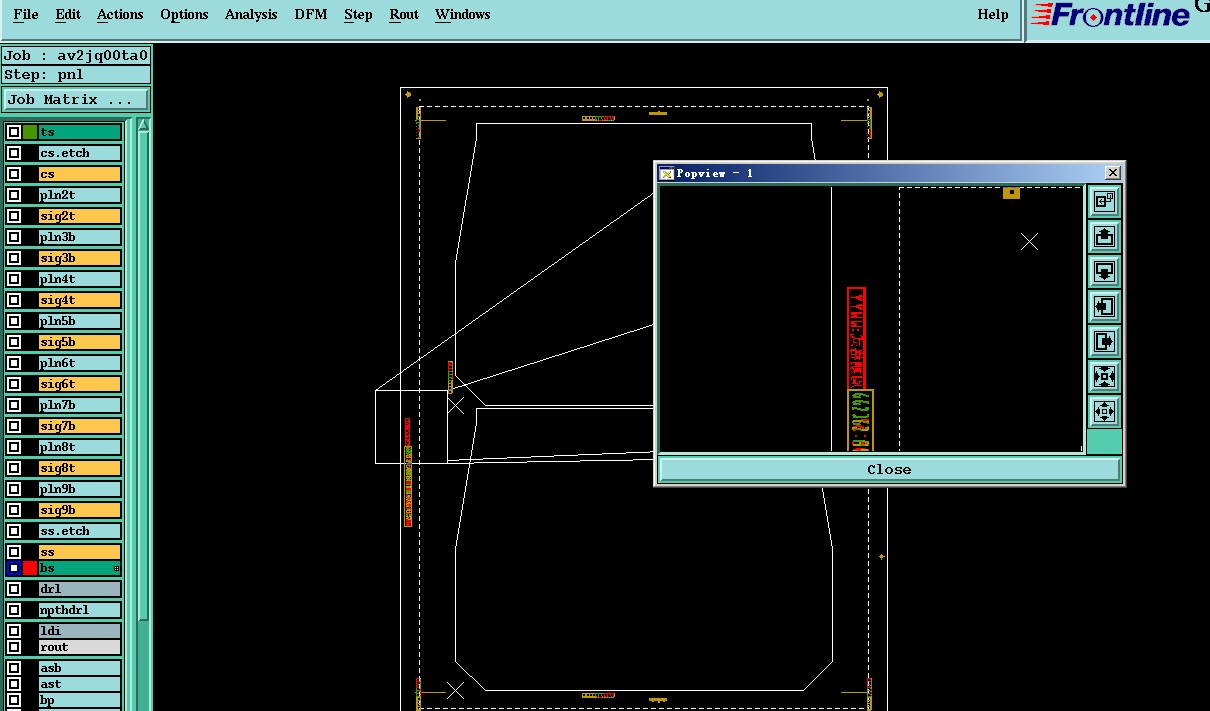
Task: Click the pan left icon in Popview
Action: 1104,307
